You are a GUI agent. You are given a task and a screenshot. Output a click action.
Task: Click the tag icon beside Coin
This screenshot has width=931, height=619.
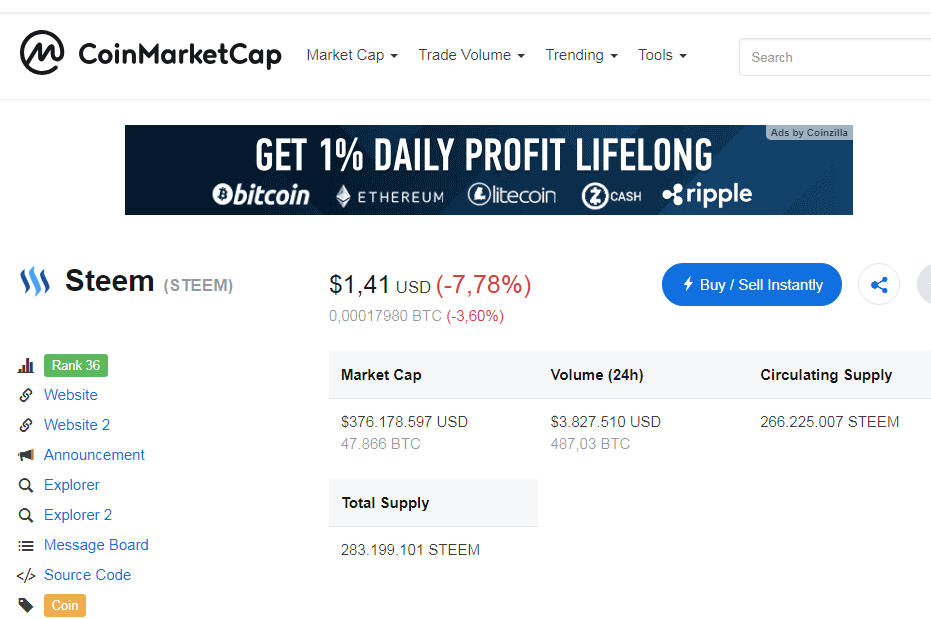[x=26, y=605]
